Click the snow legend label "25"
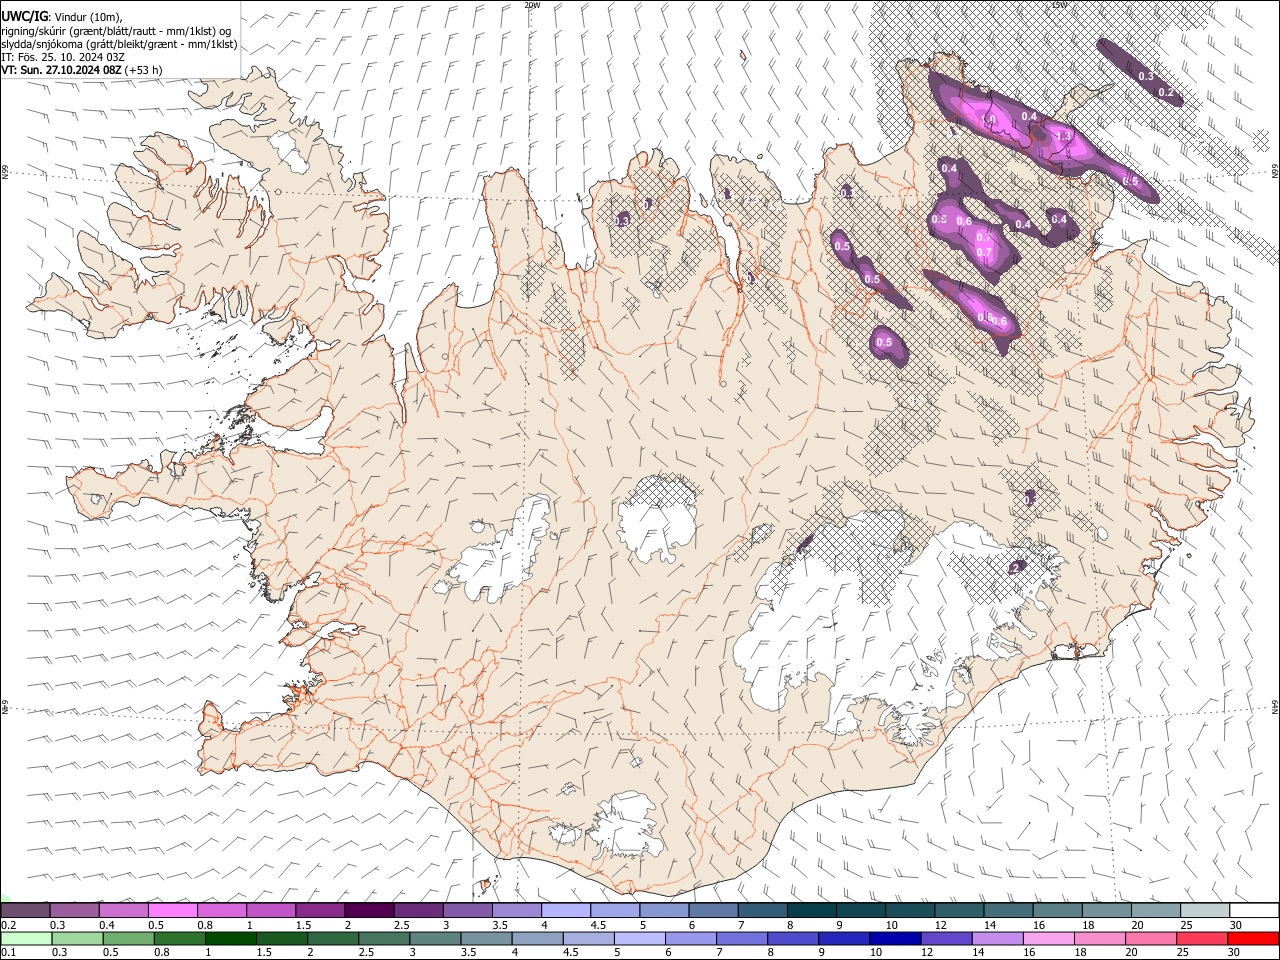The height and width of the screenshot is (960, 1280). pyautogui.click(x=1188, y=925)
